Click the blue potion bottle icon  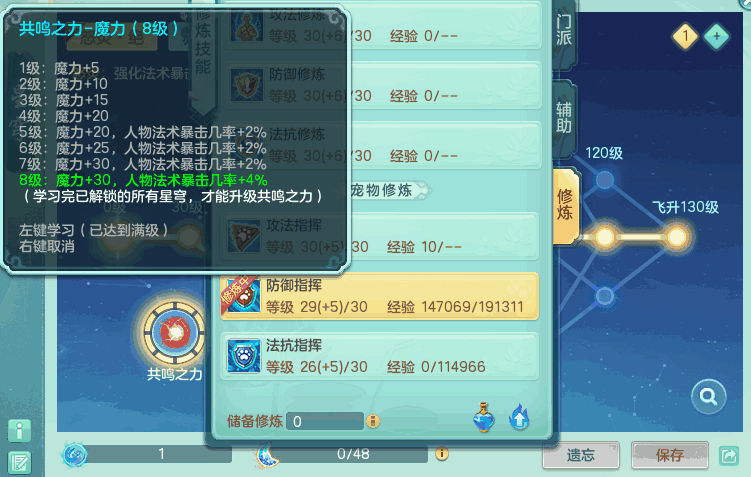click(x=483, y=418)
